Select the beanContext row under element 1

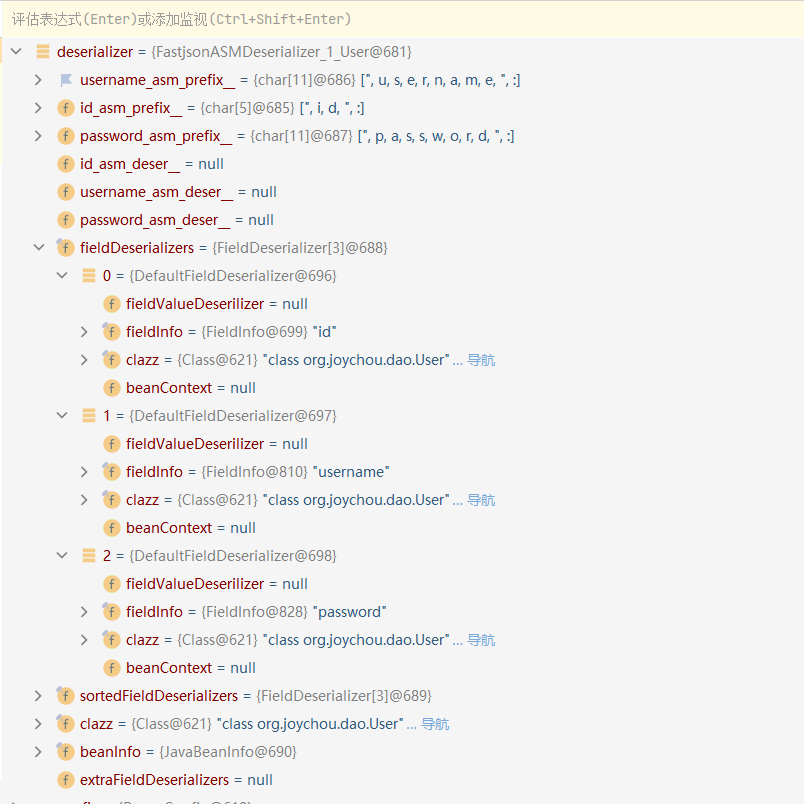[x=190, y=528]
